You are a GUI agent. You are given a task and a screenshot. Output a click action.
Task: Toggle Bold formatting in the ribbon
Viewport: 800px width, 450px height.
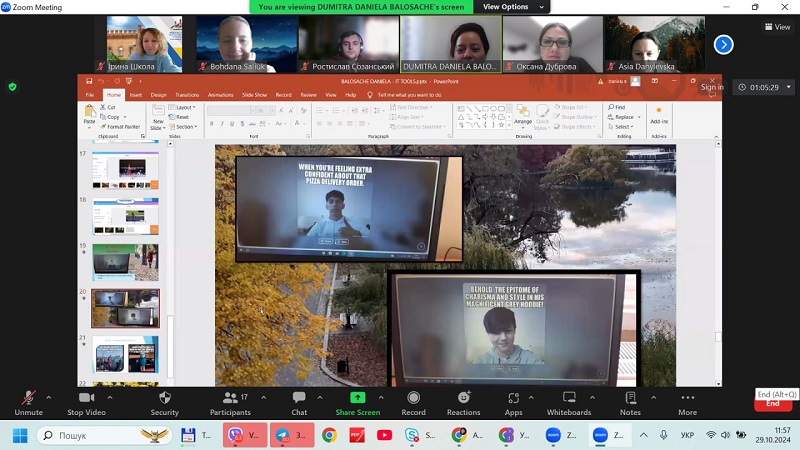point(212,123)
